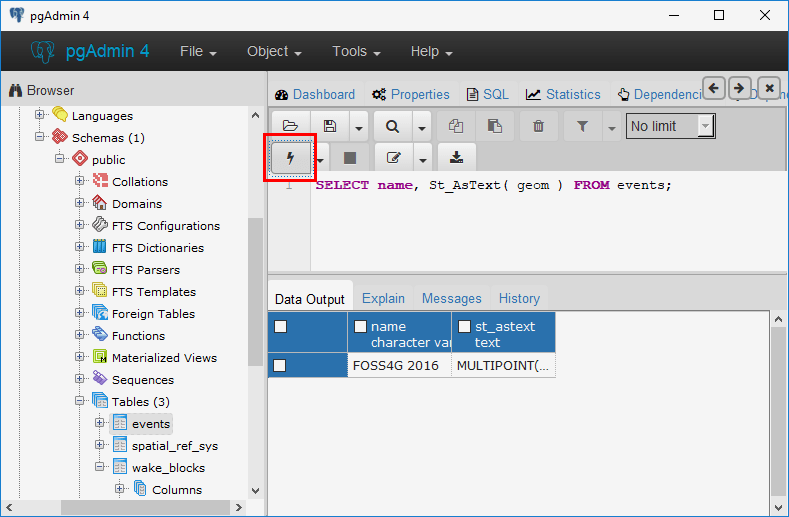Select the FTS Dictionaries node icon
The image size is (789, 517).
100,247
